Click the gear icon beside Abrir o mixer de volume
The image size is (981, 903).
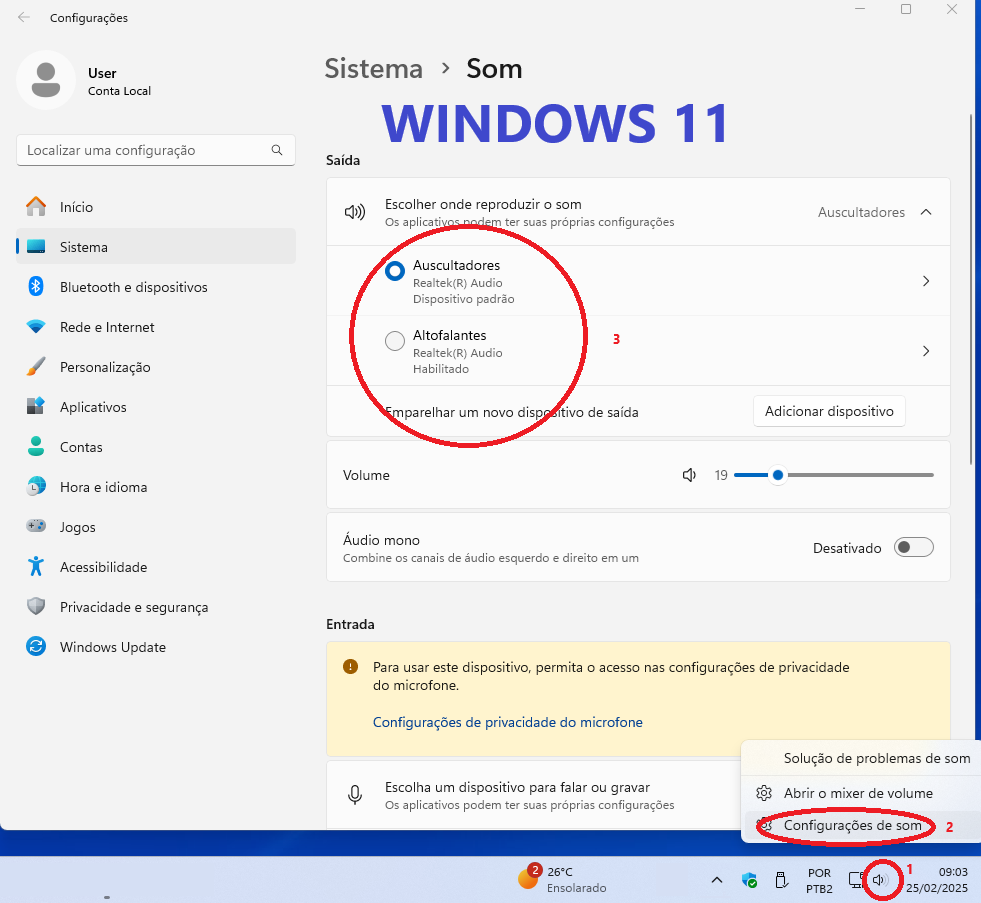(x=764, y=793)
